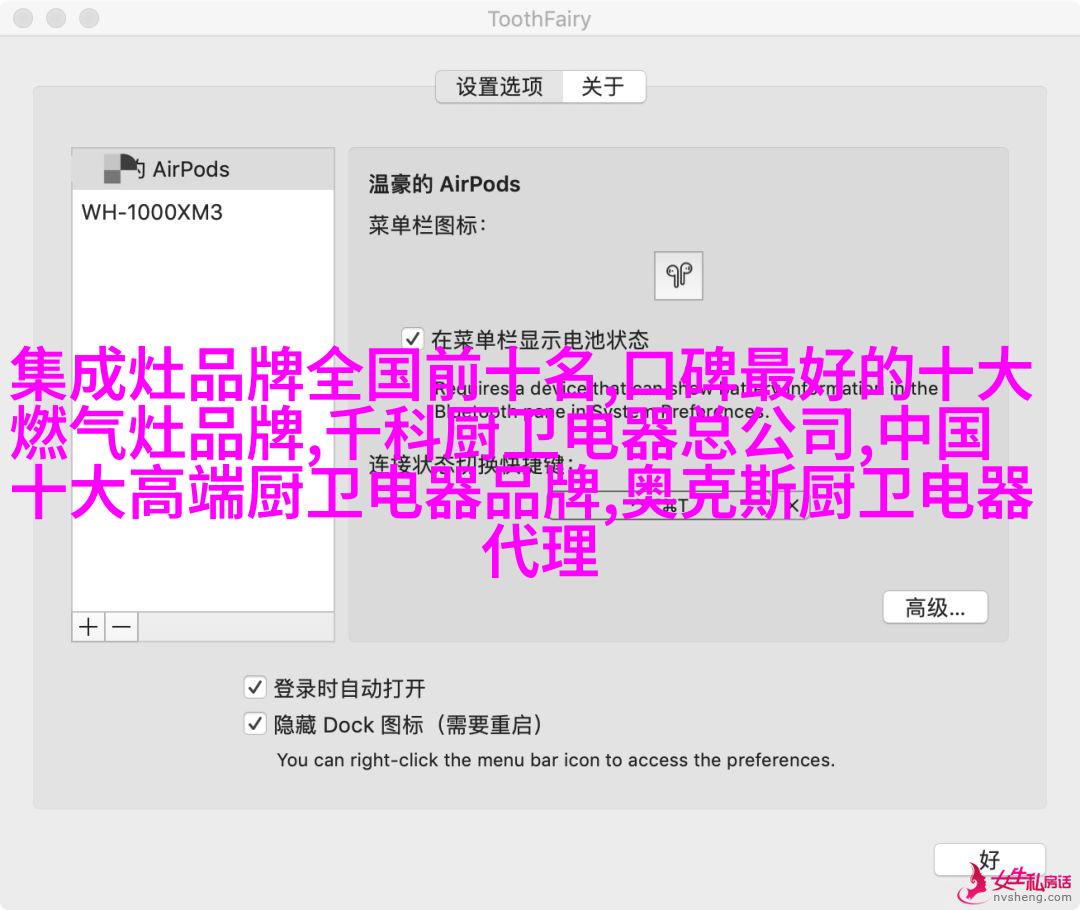Zoom the ToothFairy window
Viewport: 1080px width, 910px height.
click(x=89, y=18)
